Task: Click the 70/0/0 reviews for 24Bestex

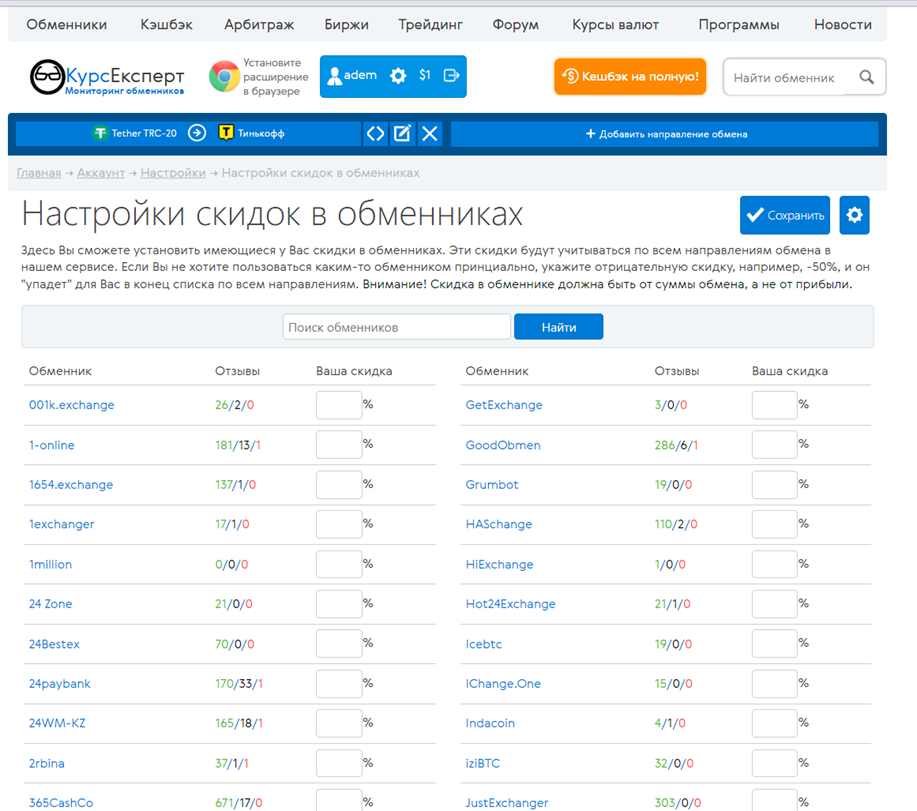Action: tap(235, 644)
